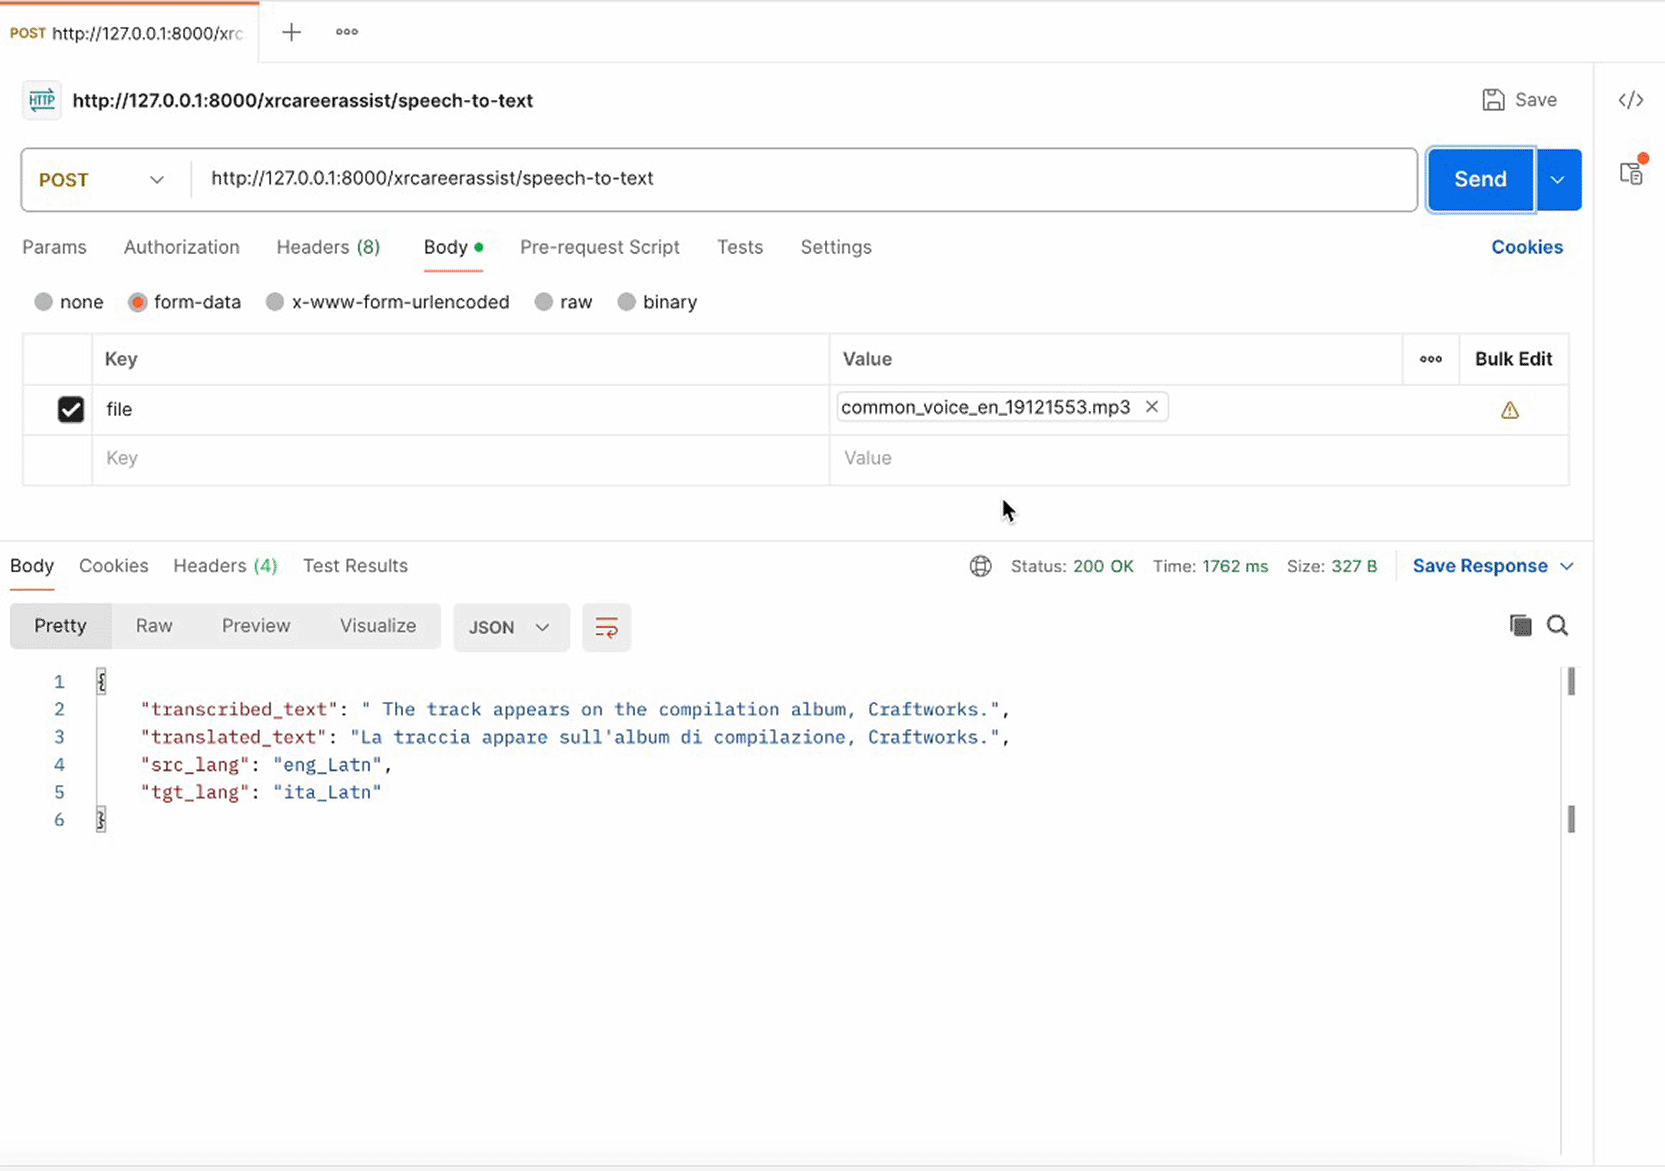
Task: Open the request Settings tab
Action: pyautogui.click(x=836, y=247)
